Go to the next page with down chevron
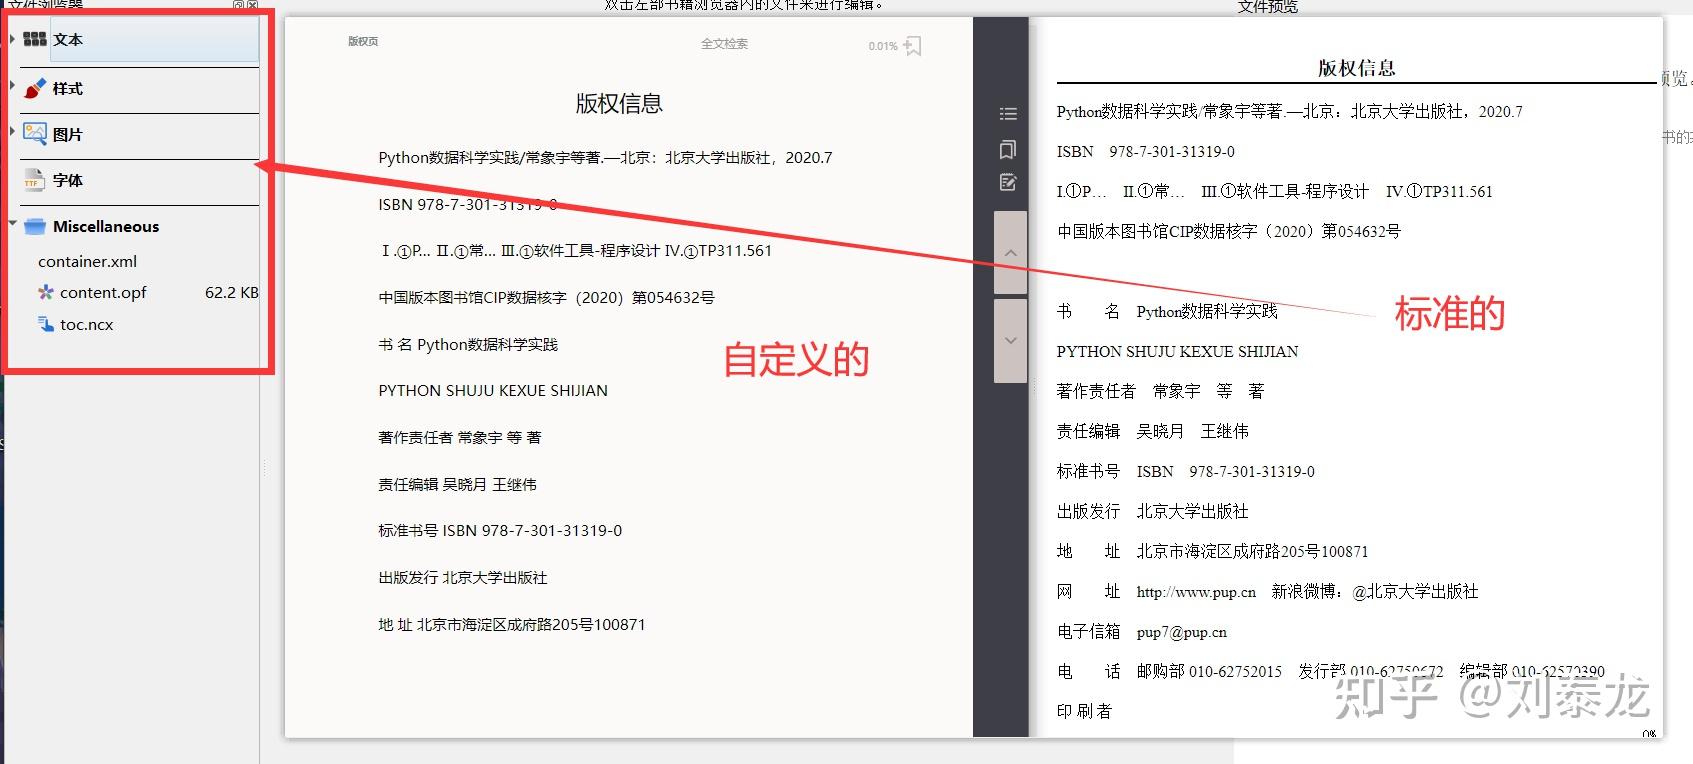The width and height of the screenshot is (1693, 764). click(1010, 340)
